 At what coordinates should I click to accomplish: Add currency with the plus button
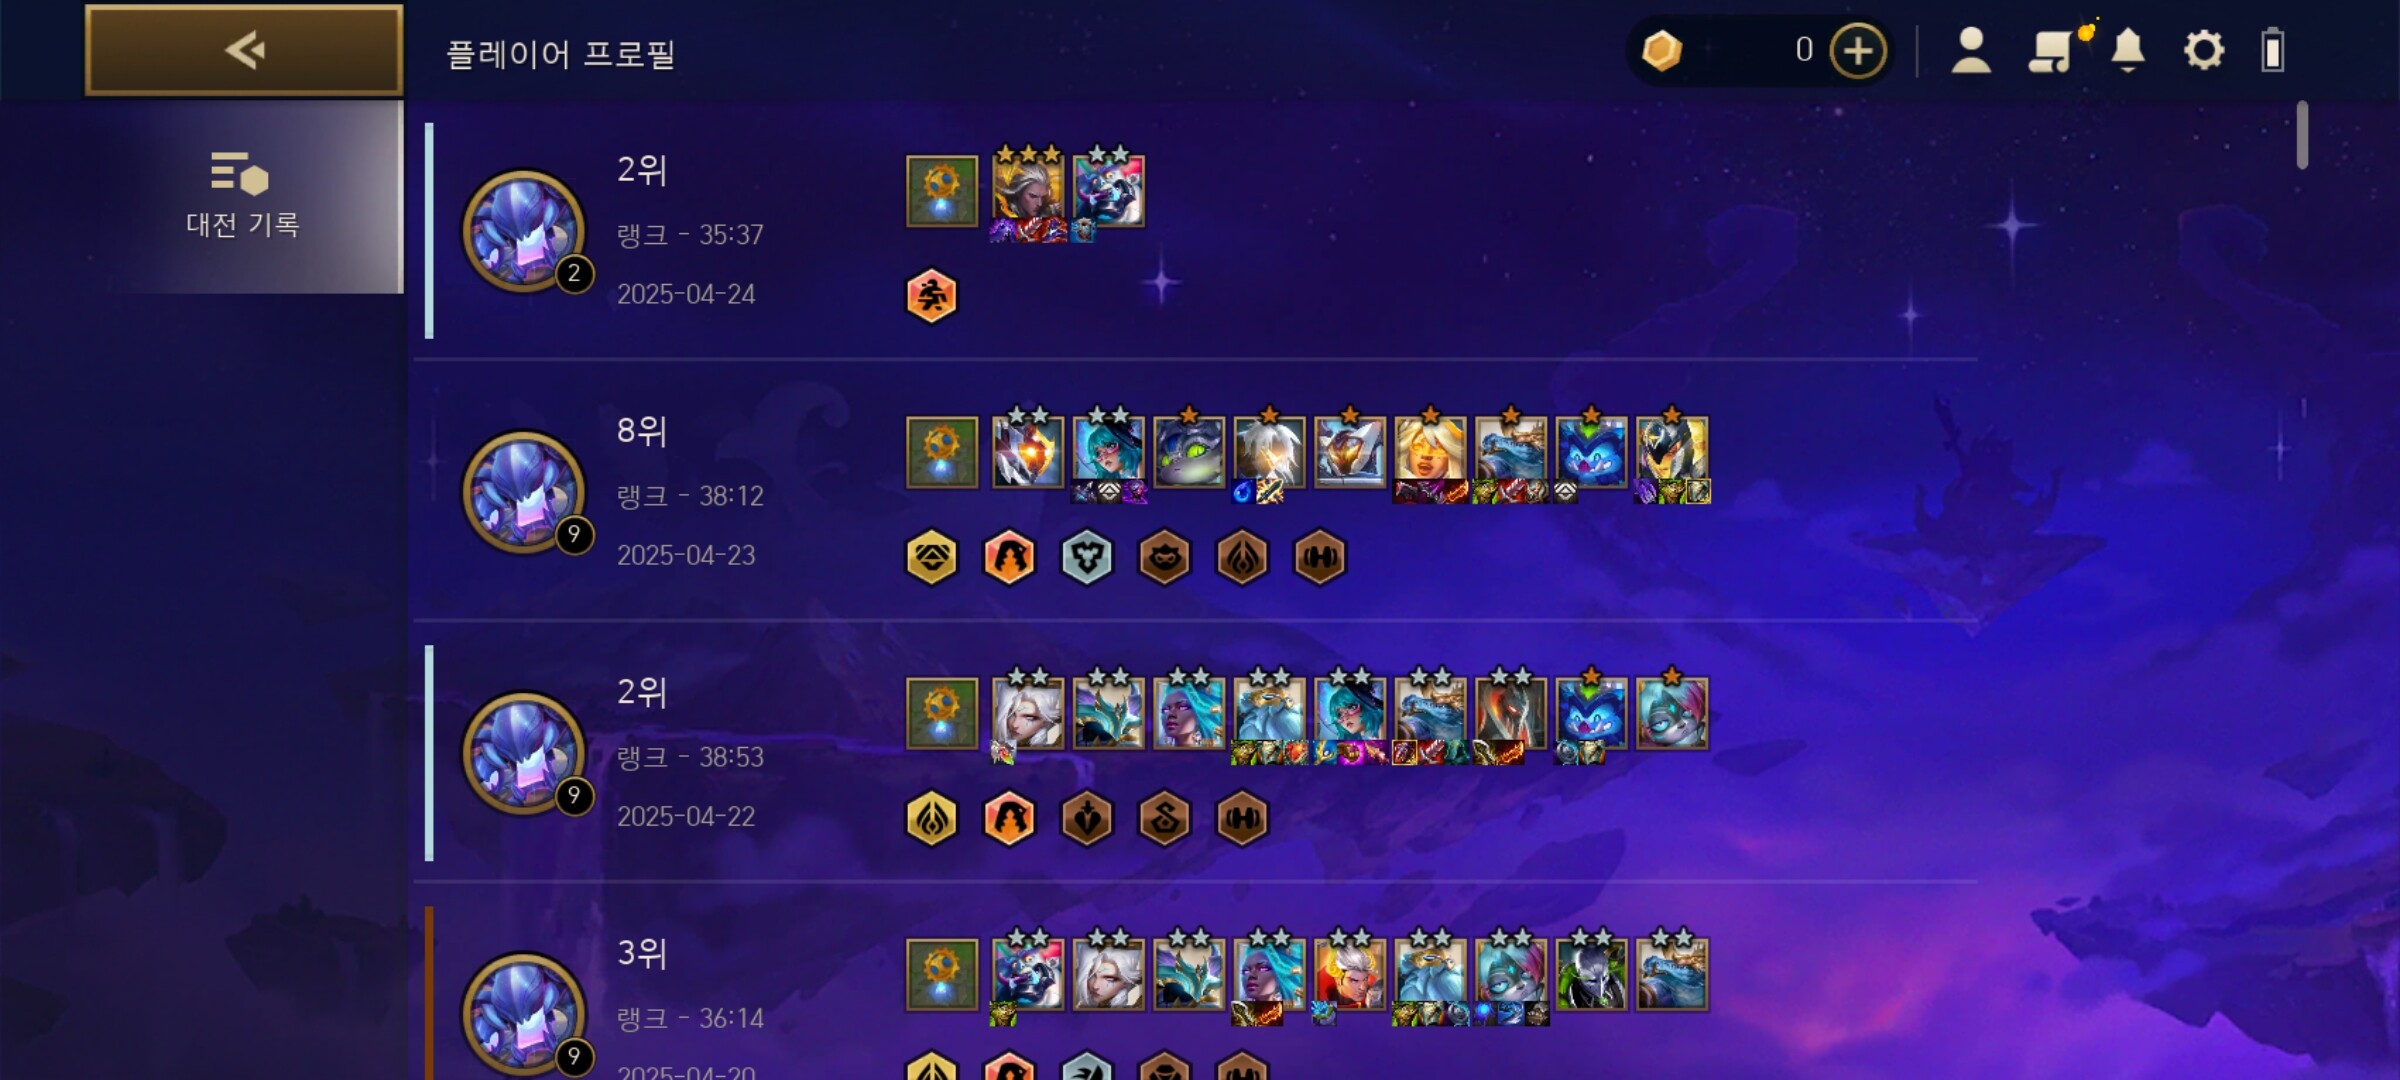1858,50
